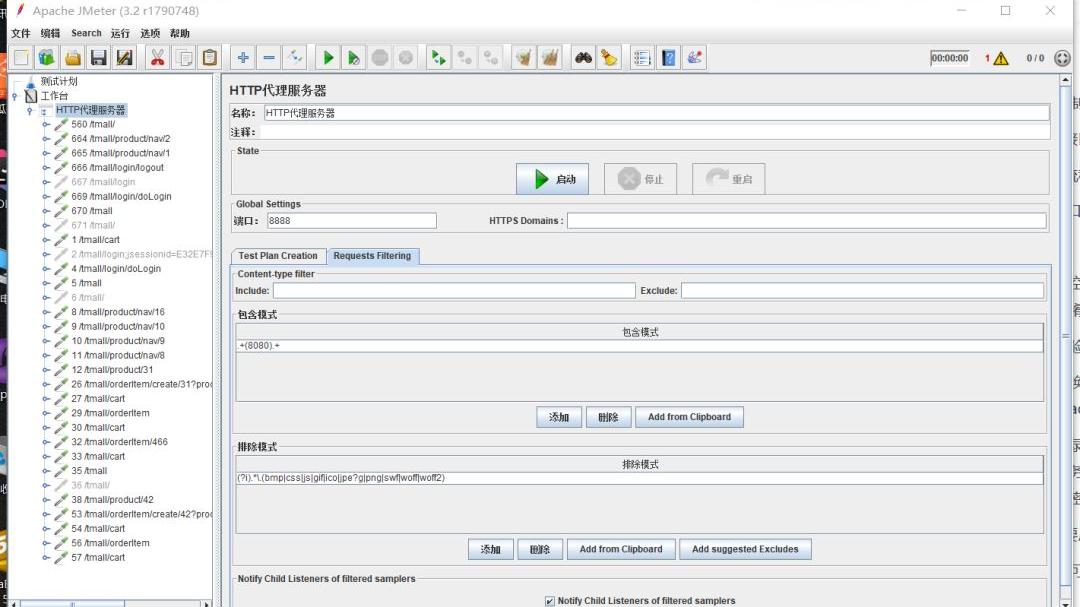Switch to Requests Filtering tab
This screenshot has width=1080, height=607.
372,256
